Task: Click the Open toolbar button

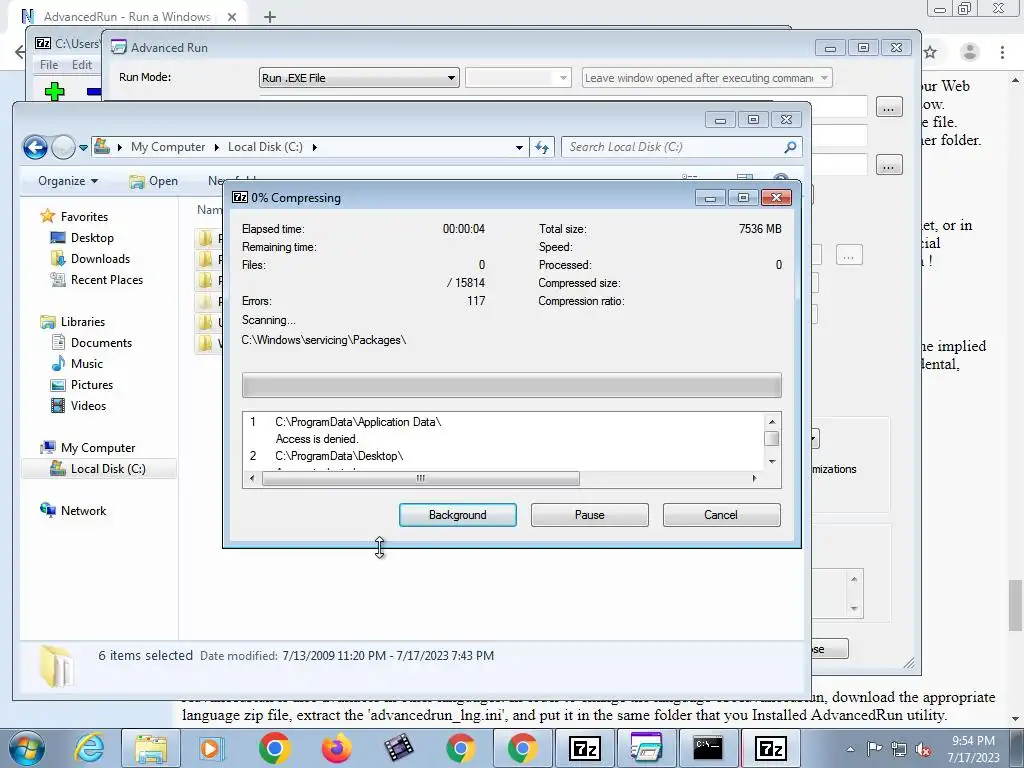Action: click(153, 181)
